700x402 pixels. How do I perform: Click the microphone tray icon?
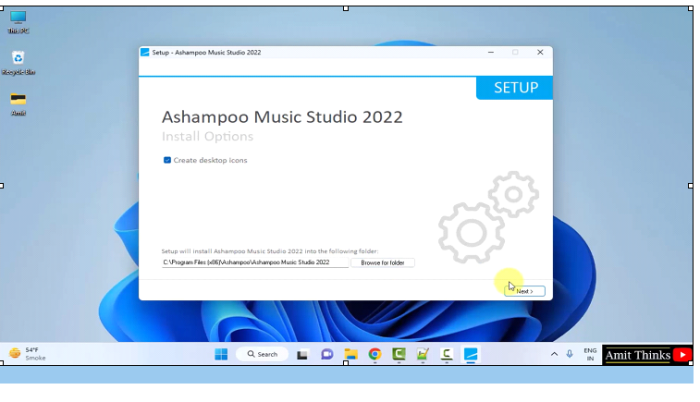(570, 354)
